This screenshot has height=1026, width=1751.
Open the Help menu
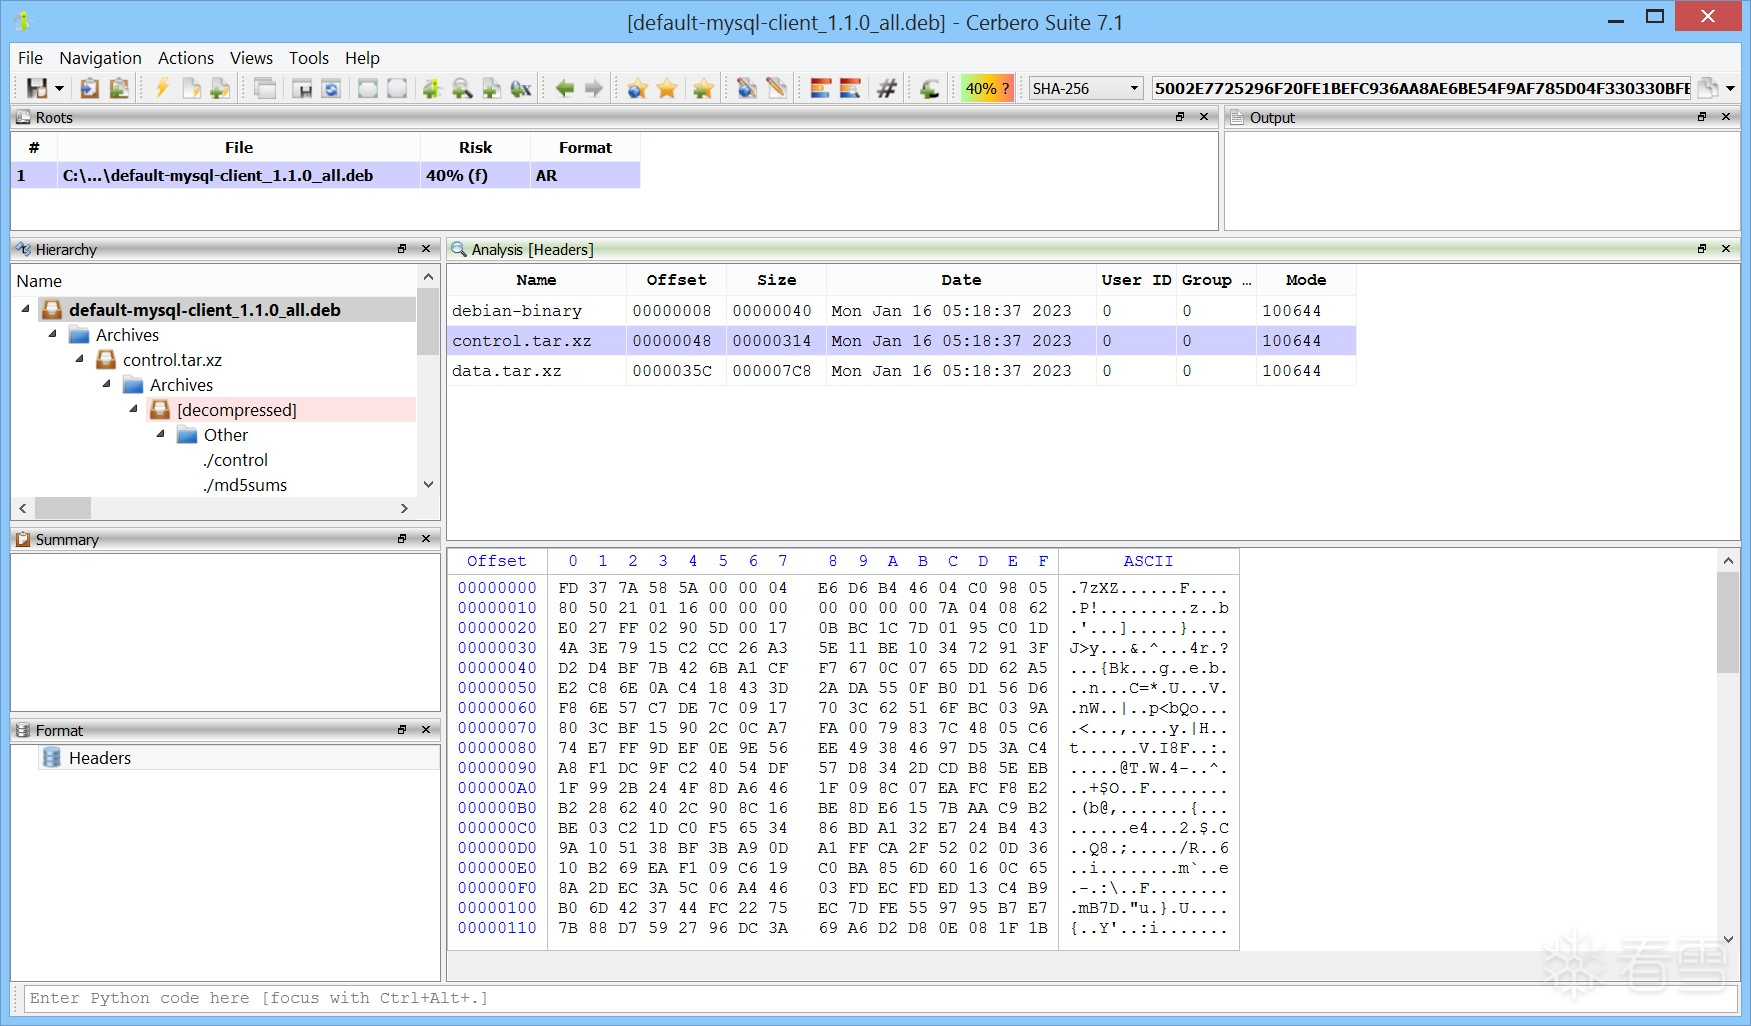(x=362, y=58)
